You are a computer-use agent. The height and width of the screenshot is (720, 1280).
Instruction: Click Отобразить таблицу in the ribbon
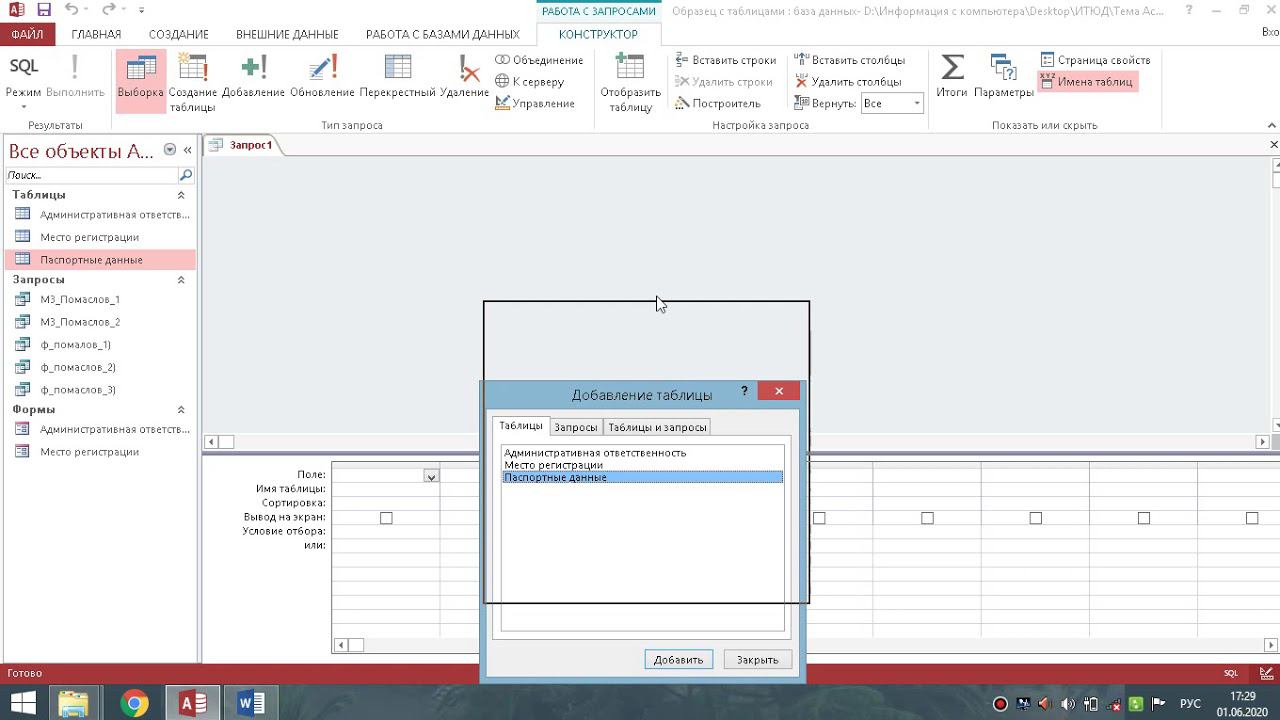coord(630,80)
